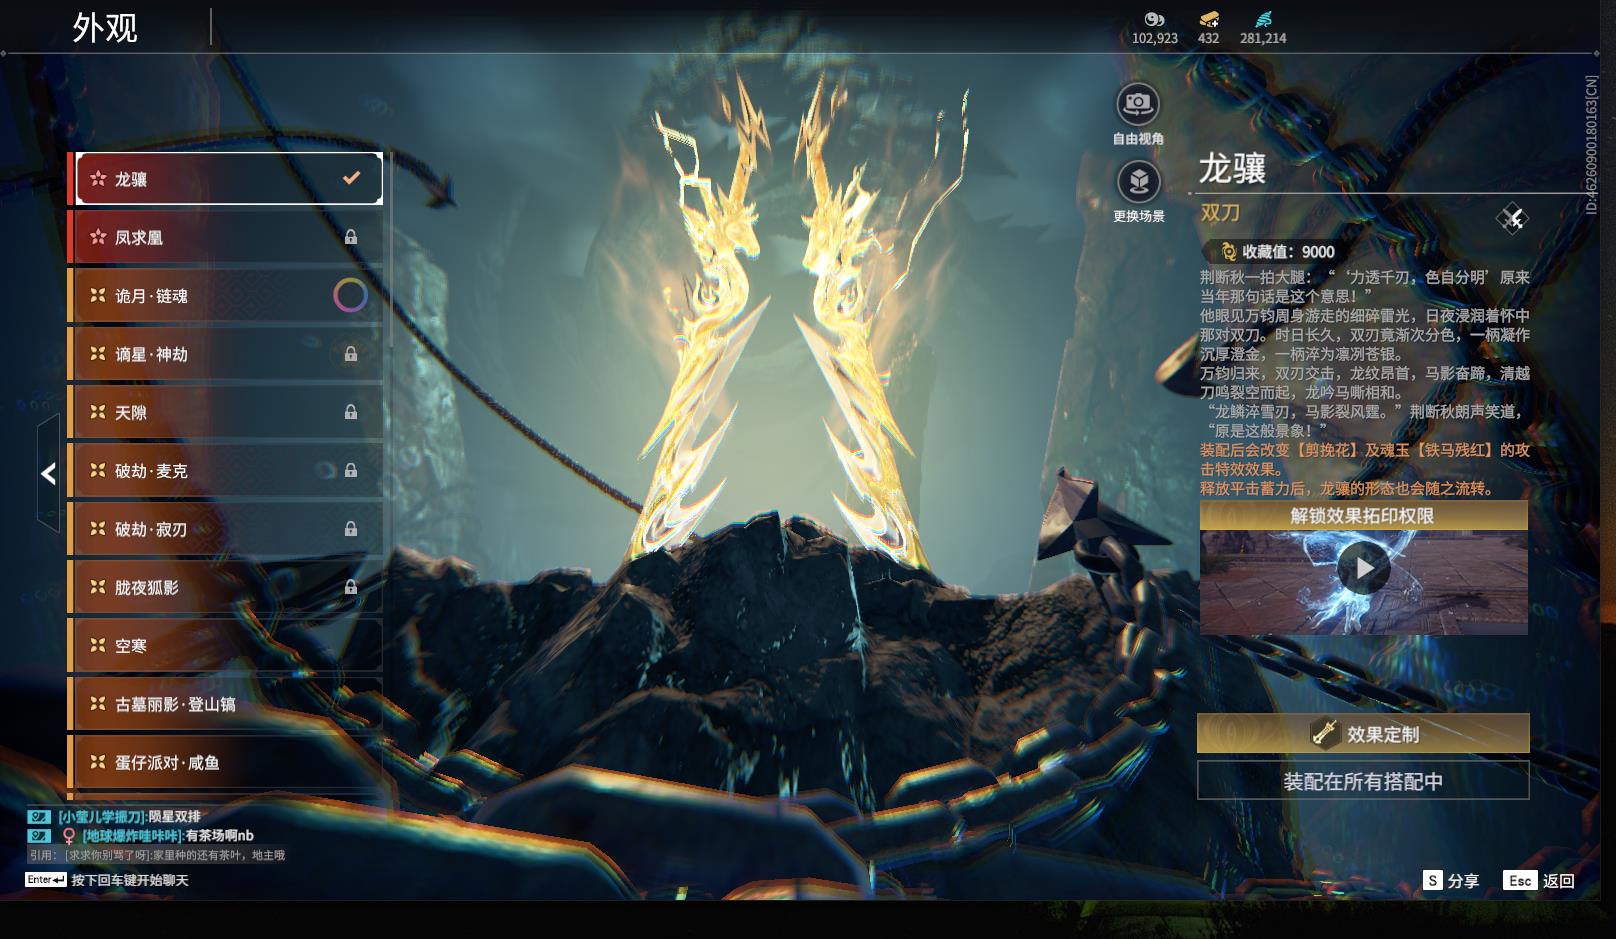The width and height of the screenshot is (1616, 939).
Task: Click the dual blades weapon type icon
Action: [1511, 218]
